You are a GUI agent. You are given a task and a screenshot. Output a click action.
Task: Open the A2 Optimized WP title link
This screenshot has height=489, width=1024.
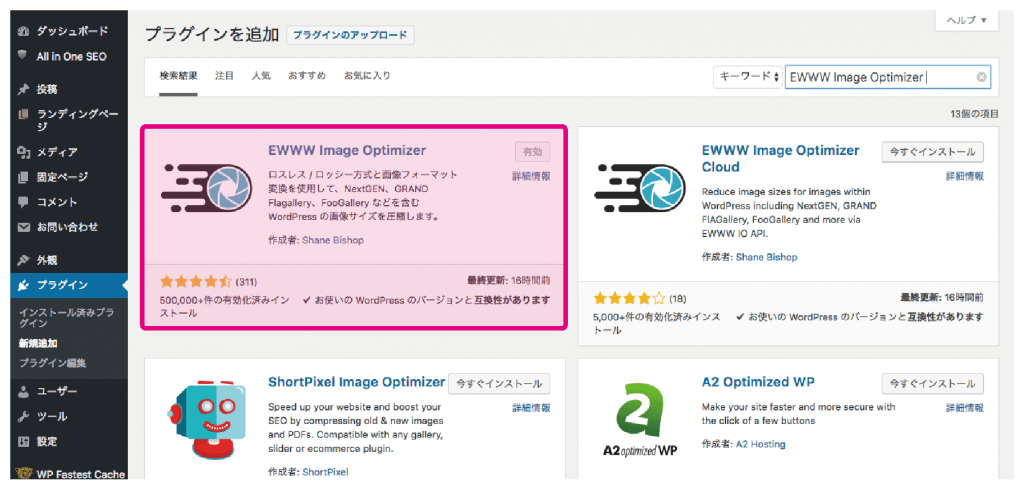758,381
